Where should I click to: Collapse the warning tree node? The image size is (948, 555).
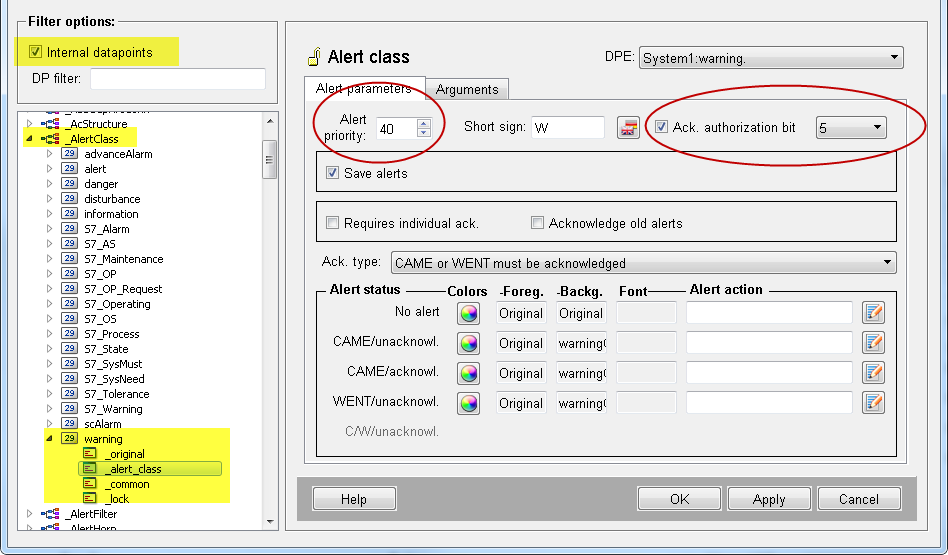(x=48, y=439)
